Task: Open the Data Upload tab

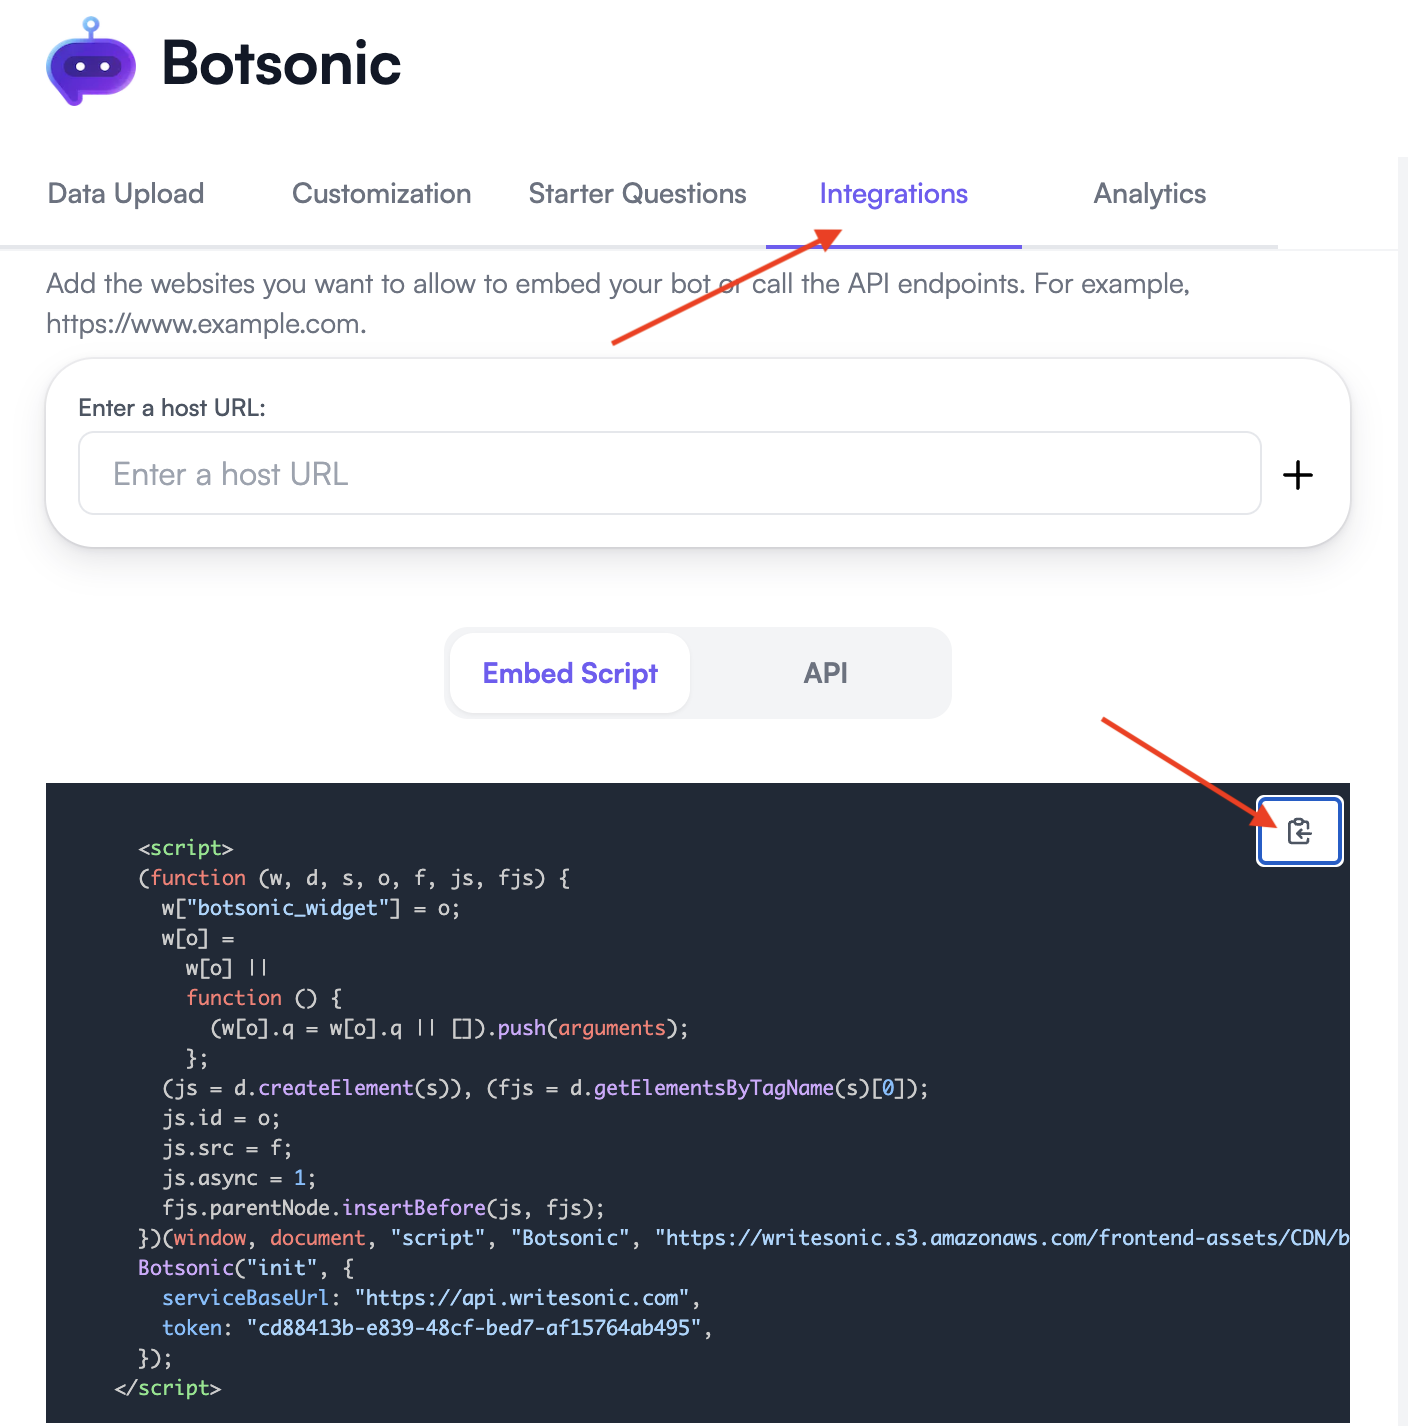Action: [126, 194]
